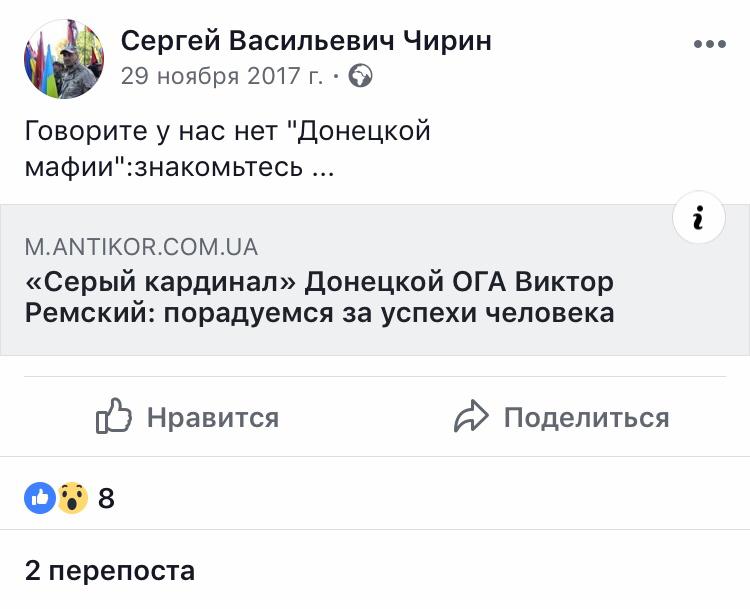Click the globe public privacy icon

360,76
